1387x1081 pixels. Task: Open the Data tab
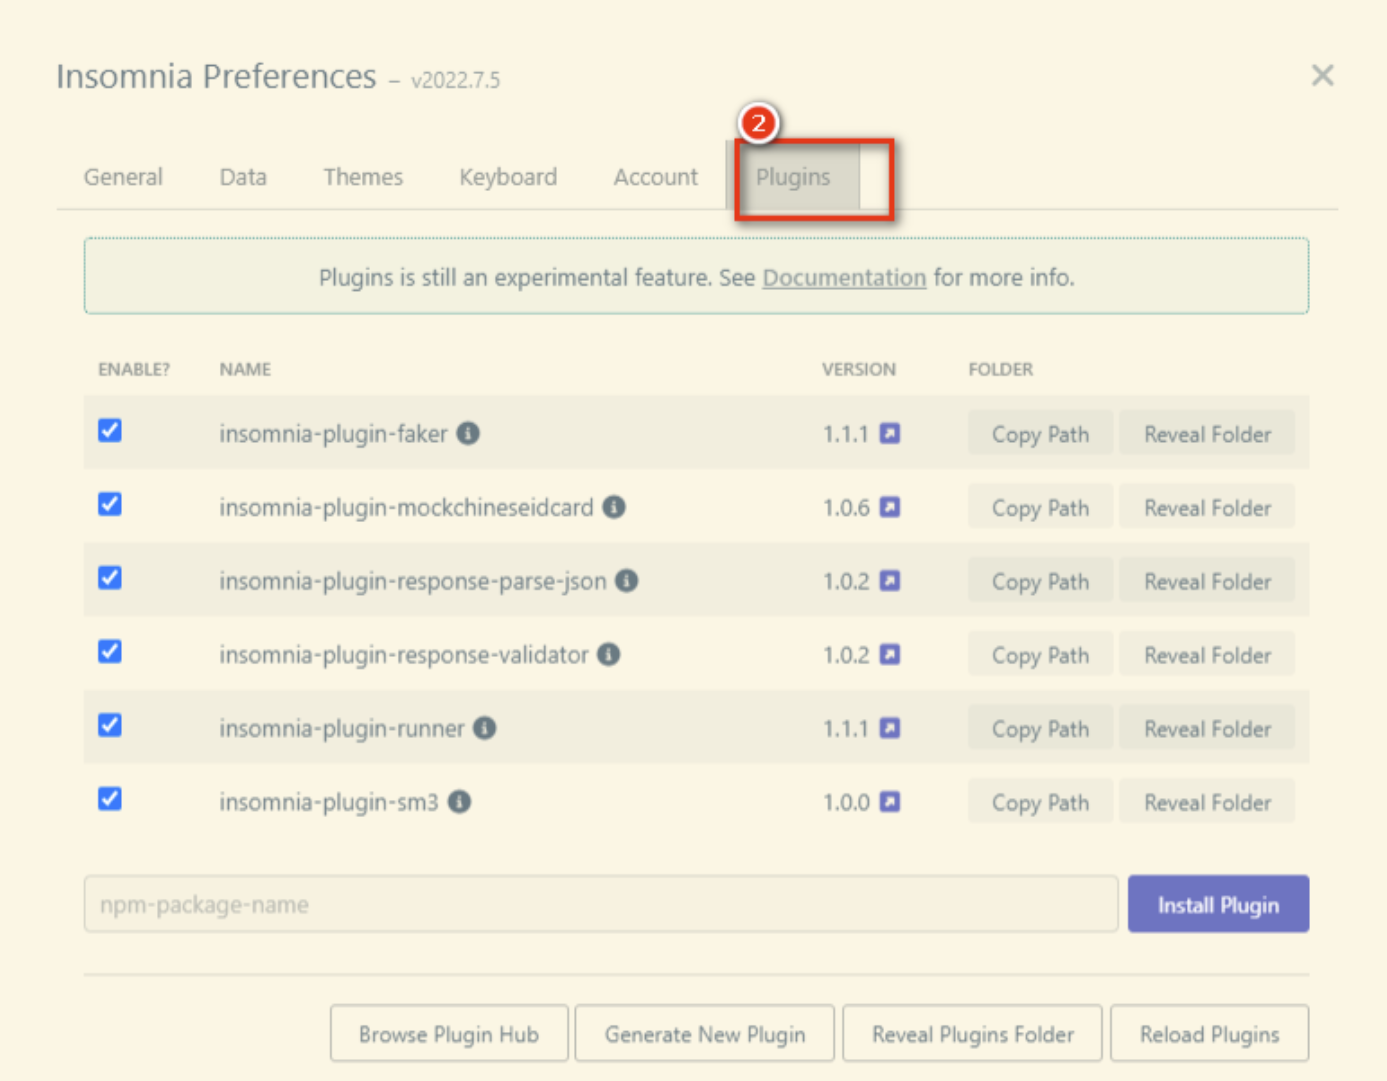pyautogui.click(x=243, y=177)
